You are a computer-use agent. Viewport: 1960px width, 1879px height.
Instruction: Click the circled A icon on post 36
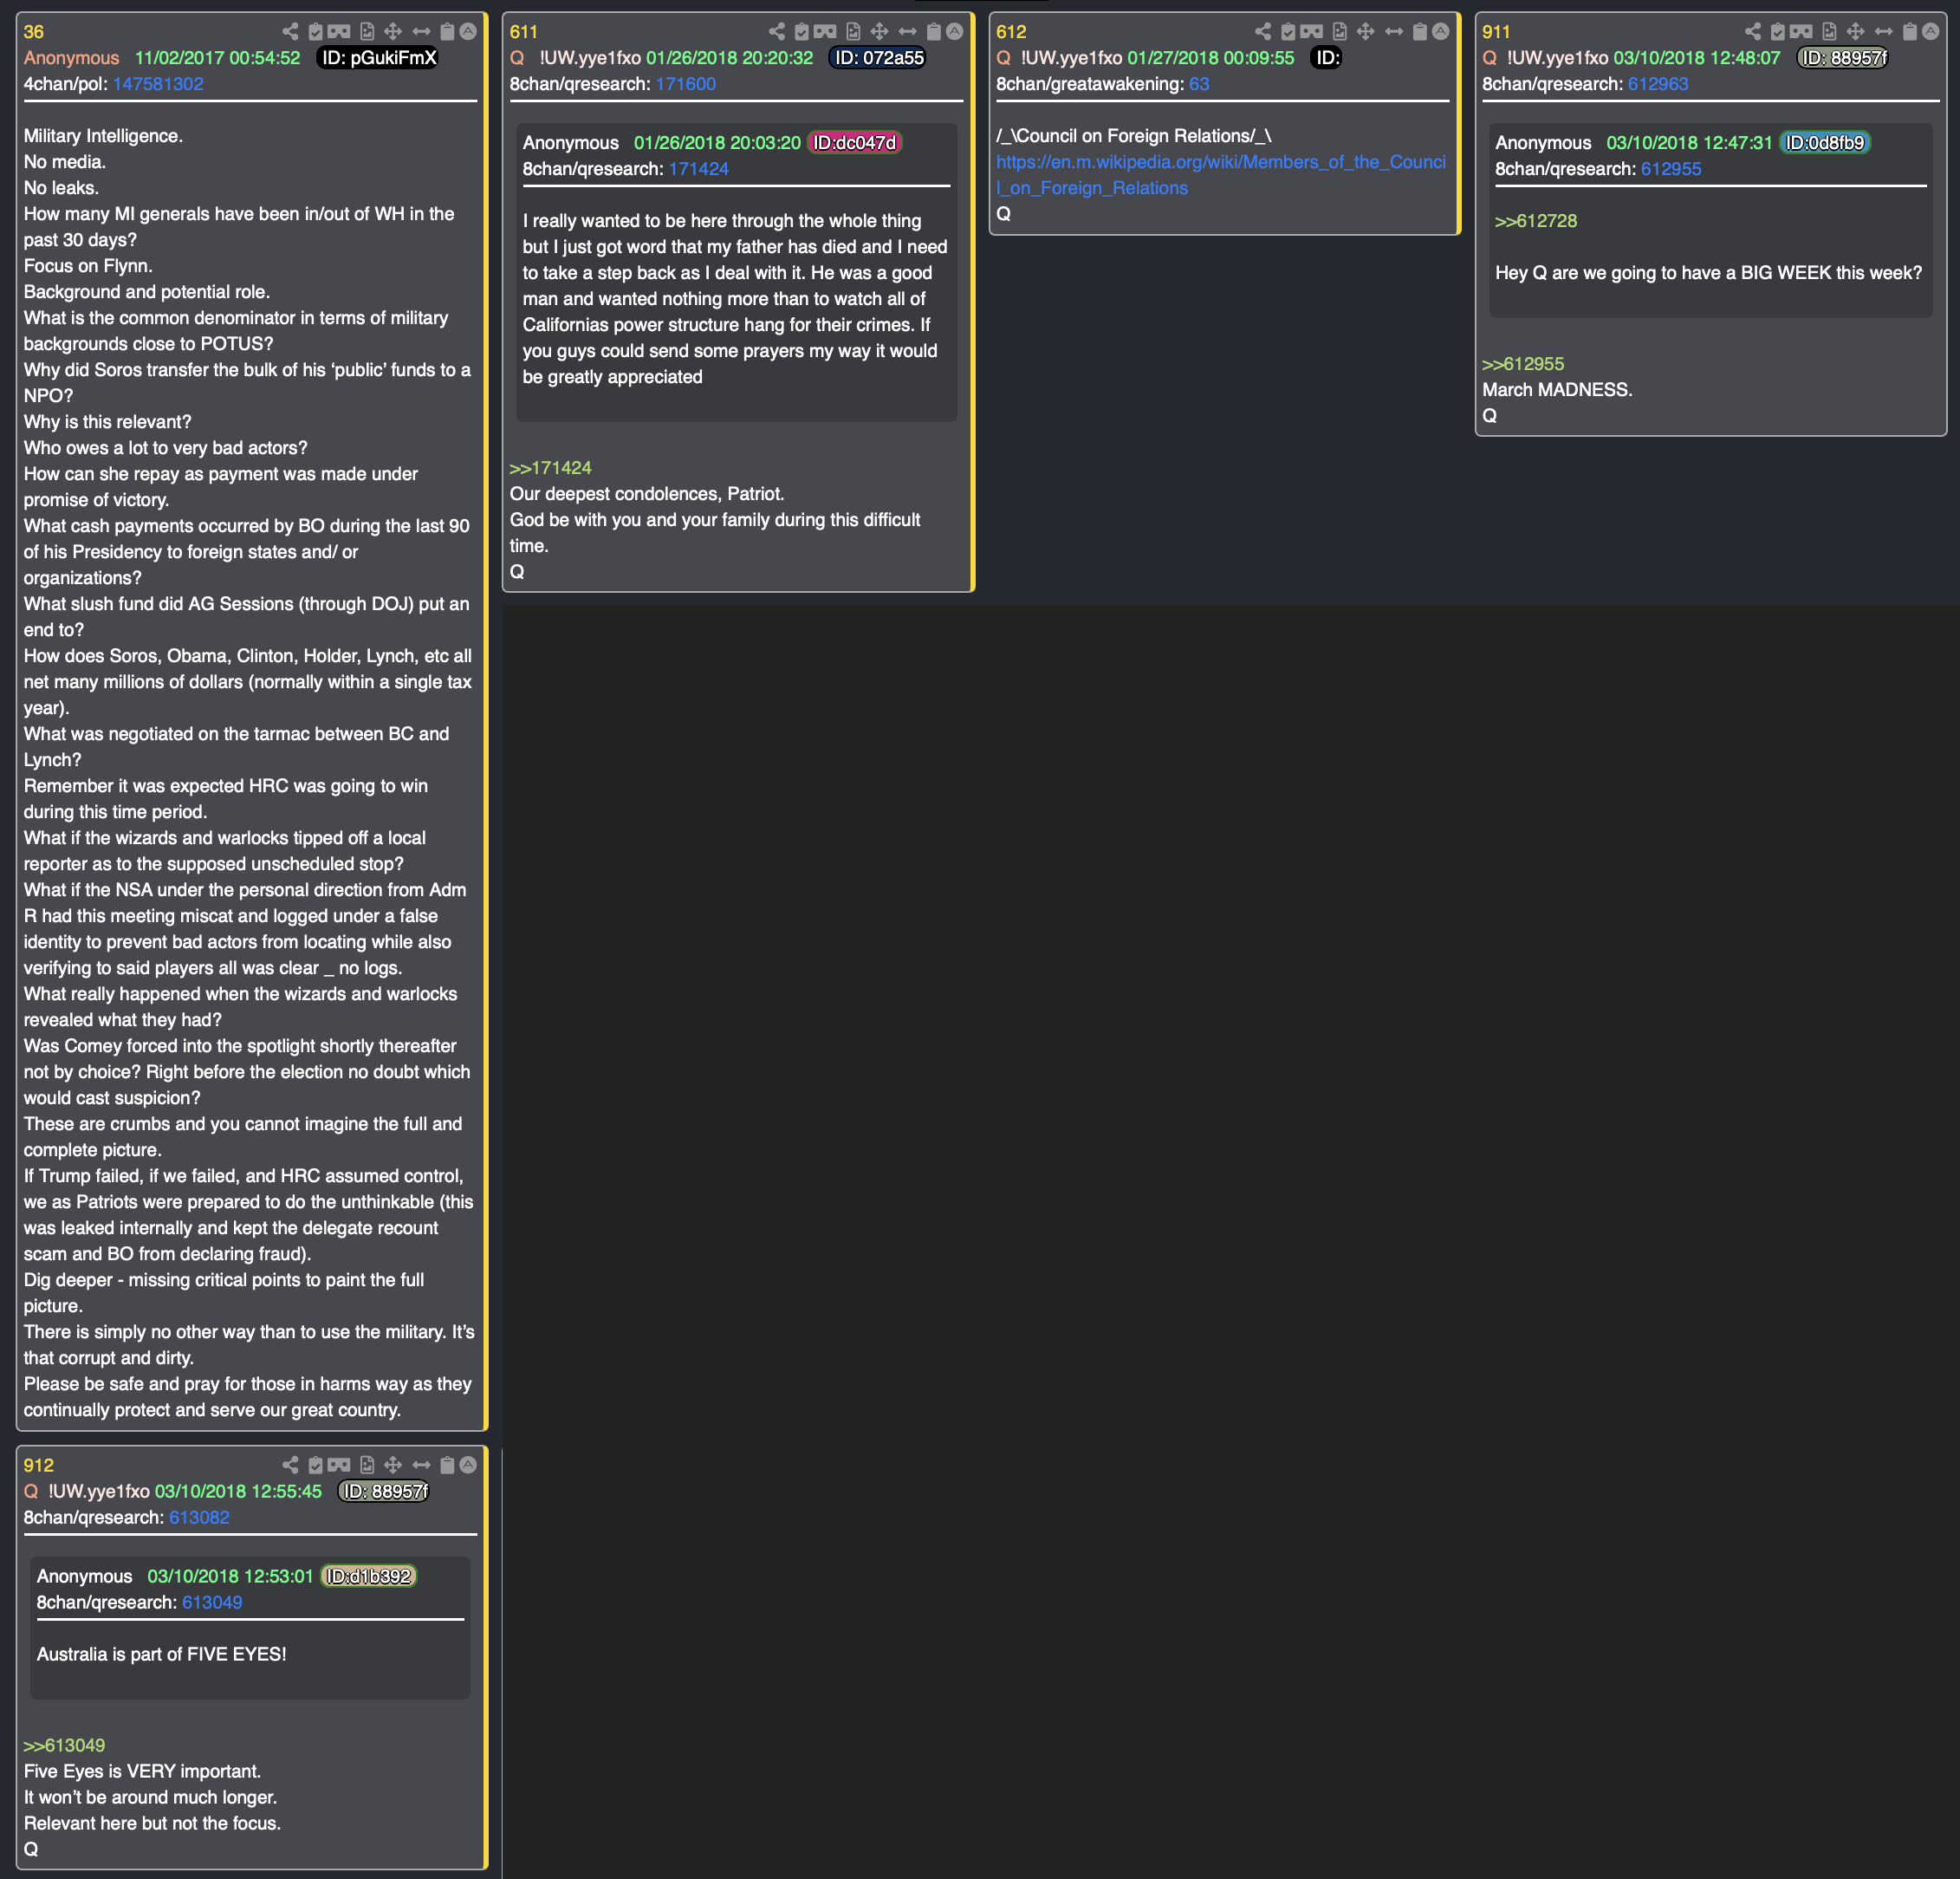(467, 32)
